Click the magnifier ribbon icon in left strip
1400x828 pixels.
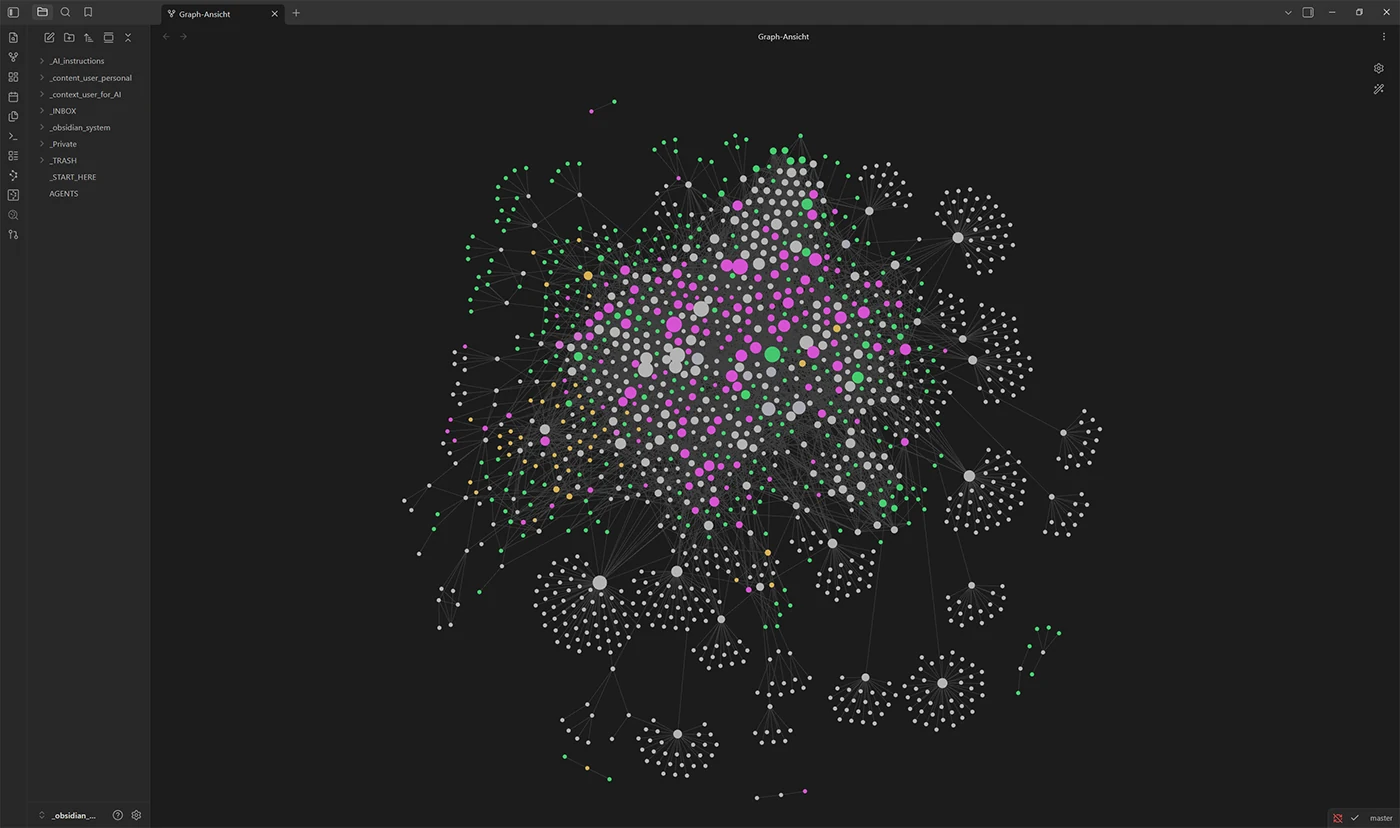point(13,215)
